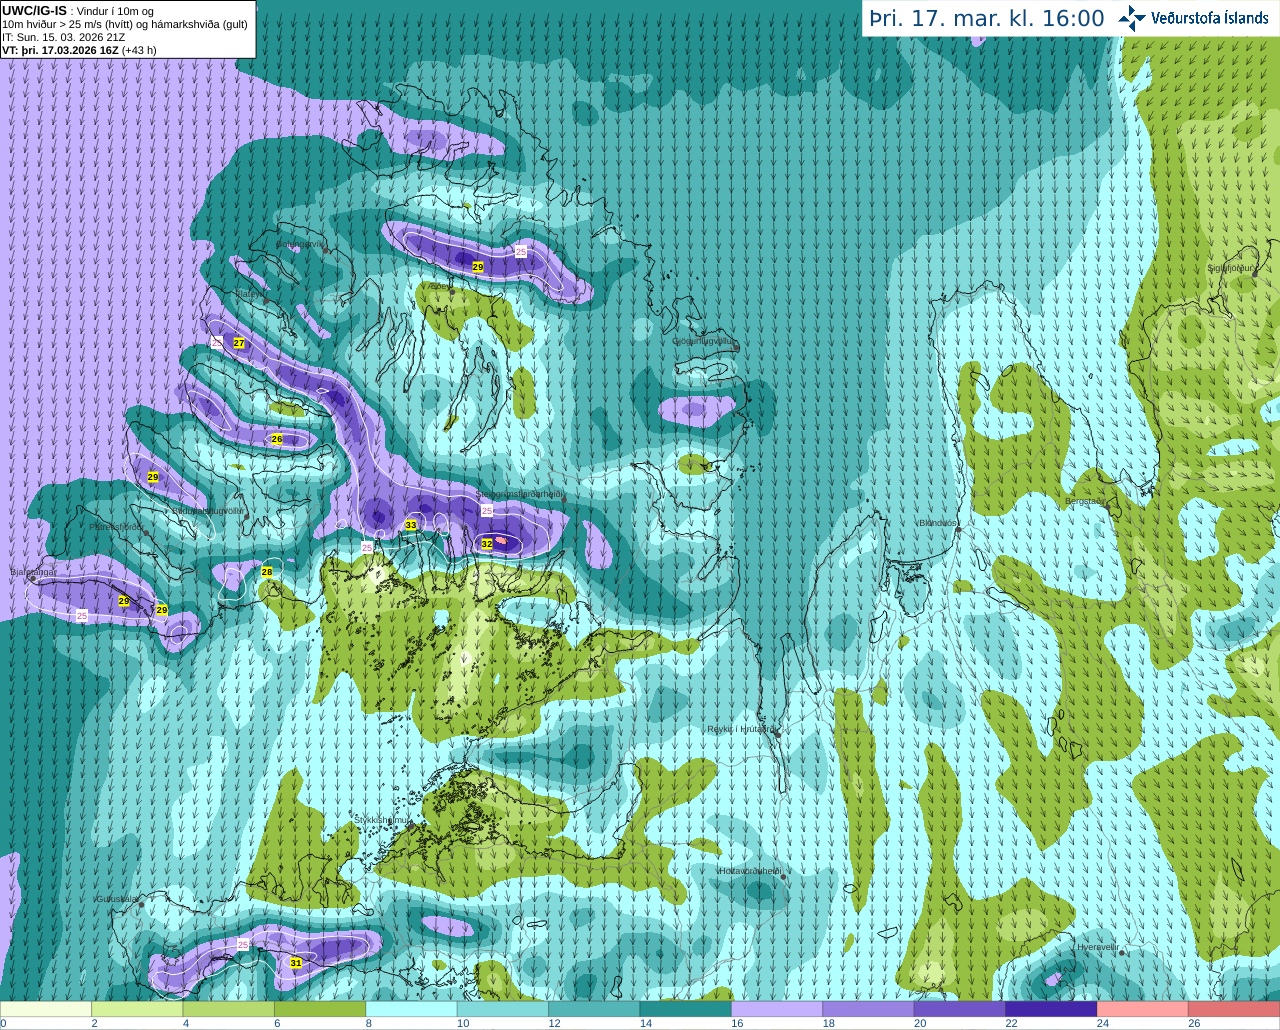Click the date header Þri. 17. mar. kl. 16:00

click(x=987, y=18)
